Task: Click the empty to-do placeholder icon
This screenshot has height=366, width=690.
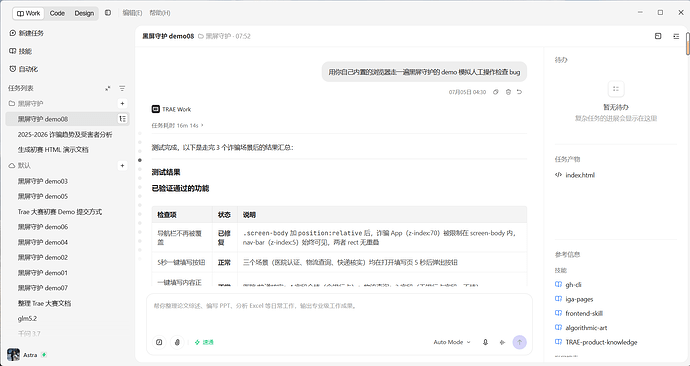Action: 616,89
